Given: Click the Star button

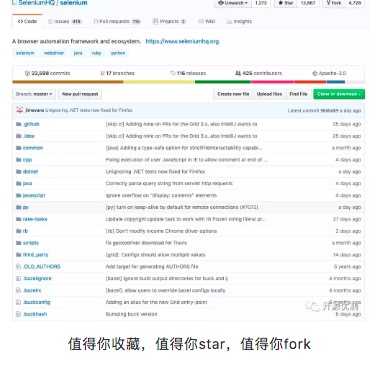Looking at the screenshot, I should point(286,3).
